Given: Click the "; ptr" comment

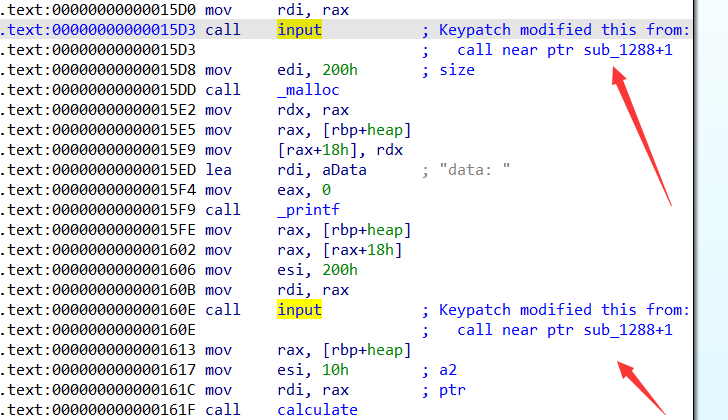Looking at the screenshot, I should [x=442, y=390].
